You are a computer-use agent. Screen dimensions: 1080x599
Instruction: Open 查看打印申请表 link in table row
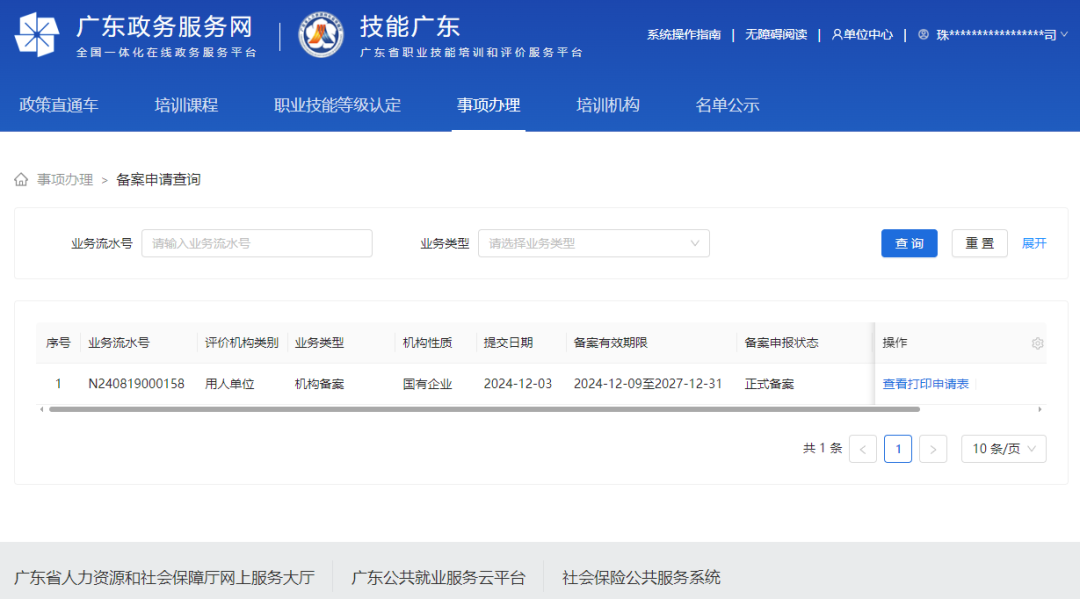click(925, 384)
